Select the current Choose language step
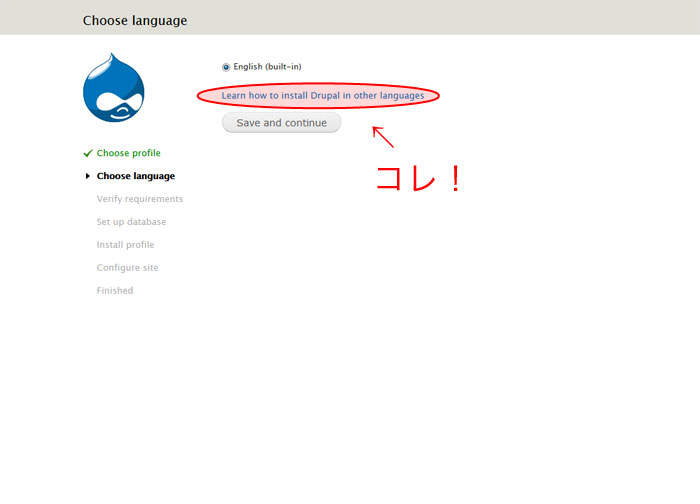The height and width of the screenshot is (504, 700). pyautogui.click(x=135, y=176)
